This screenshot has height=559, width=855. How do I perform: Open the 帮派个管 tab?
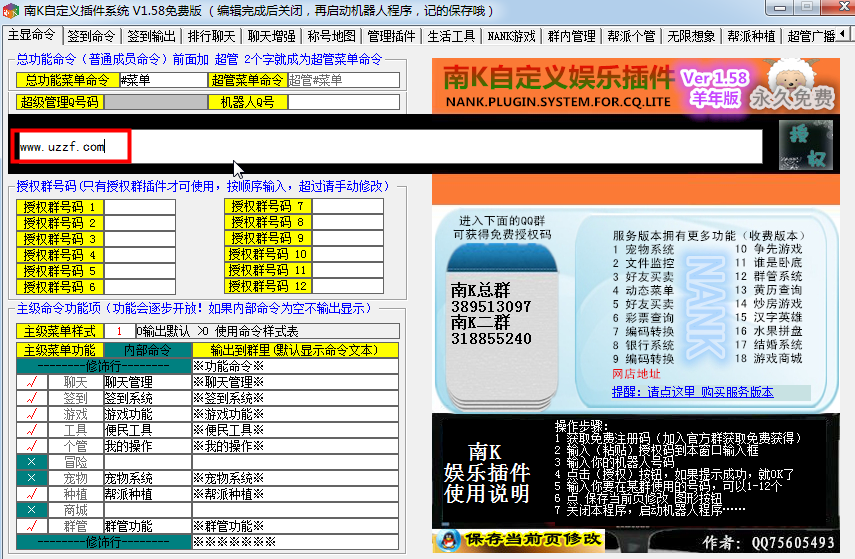[631, 36]
